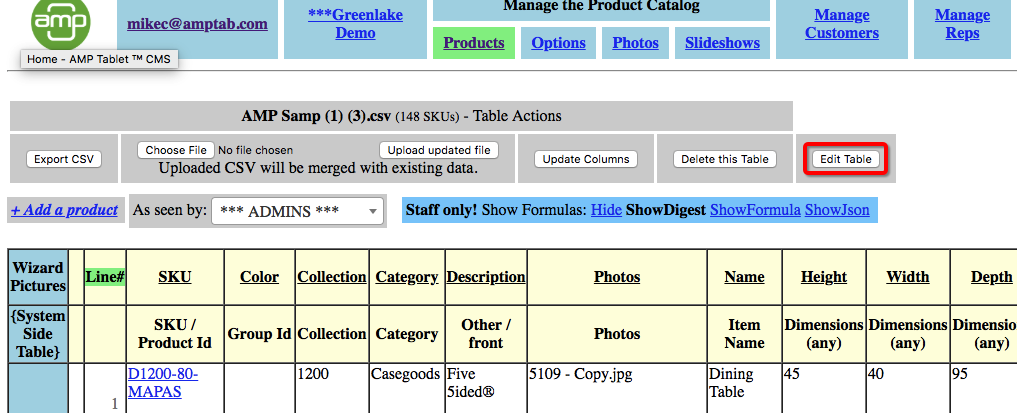Image resolution: width=1017 pixels, height=413 pixels.
Task: Click the width value 40 cell
Action: click(907, 388)
